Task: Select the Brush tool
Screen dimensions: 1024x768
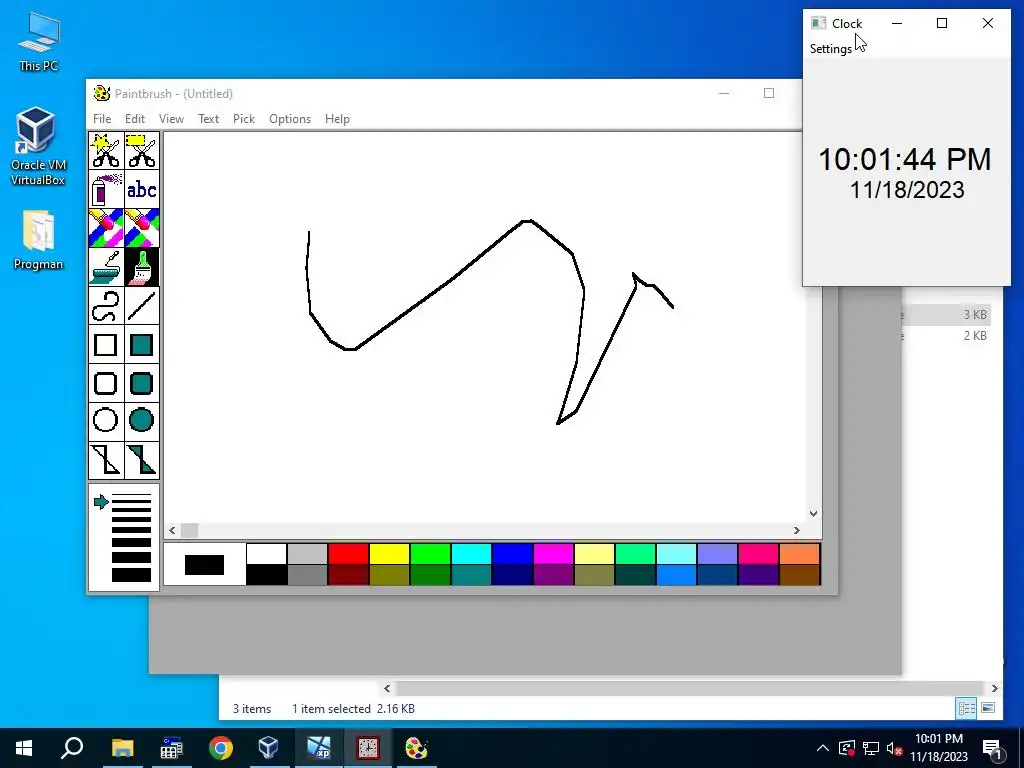Action: (x=142, y=266)
